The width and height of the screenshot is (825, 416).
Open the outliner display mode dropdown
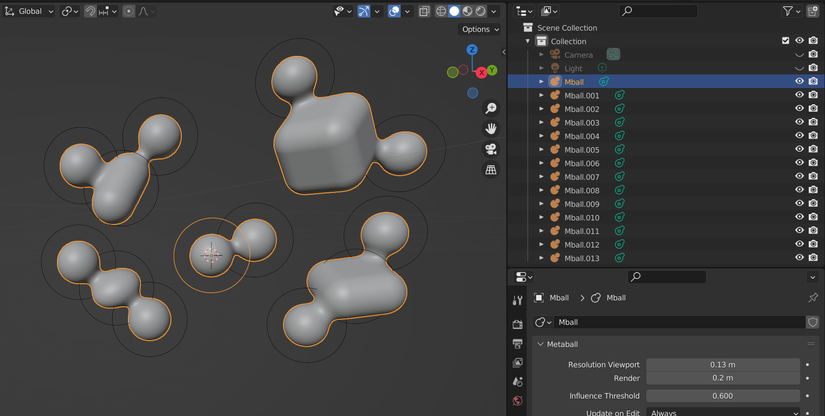point(549,11)
